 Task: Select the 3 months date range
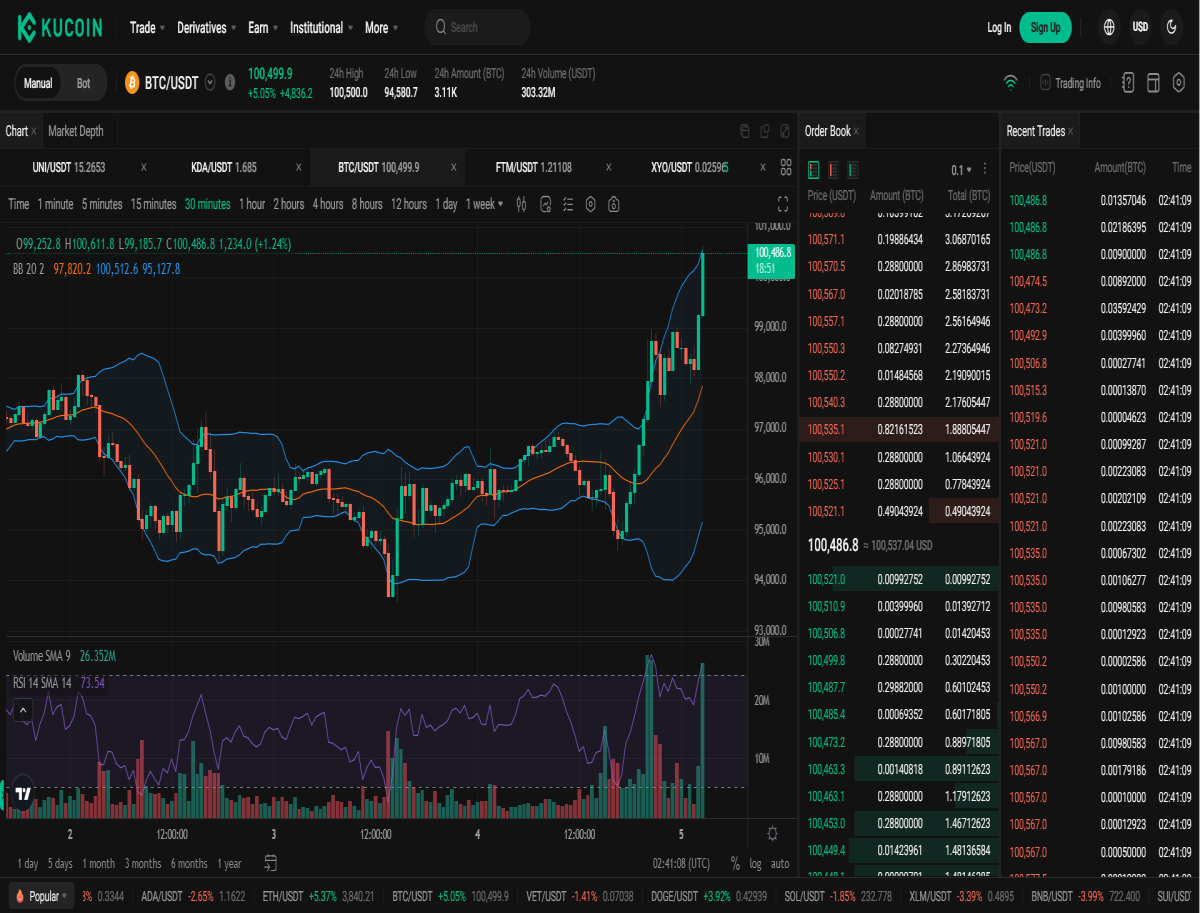pos(143,863)
